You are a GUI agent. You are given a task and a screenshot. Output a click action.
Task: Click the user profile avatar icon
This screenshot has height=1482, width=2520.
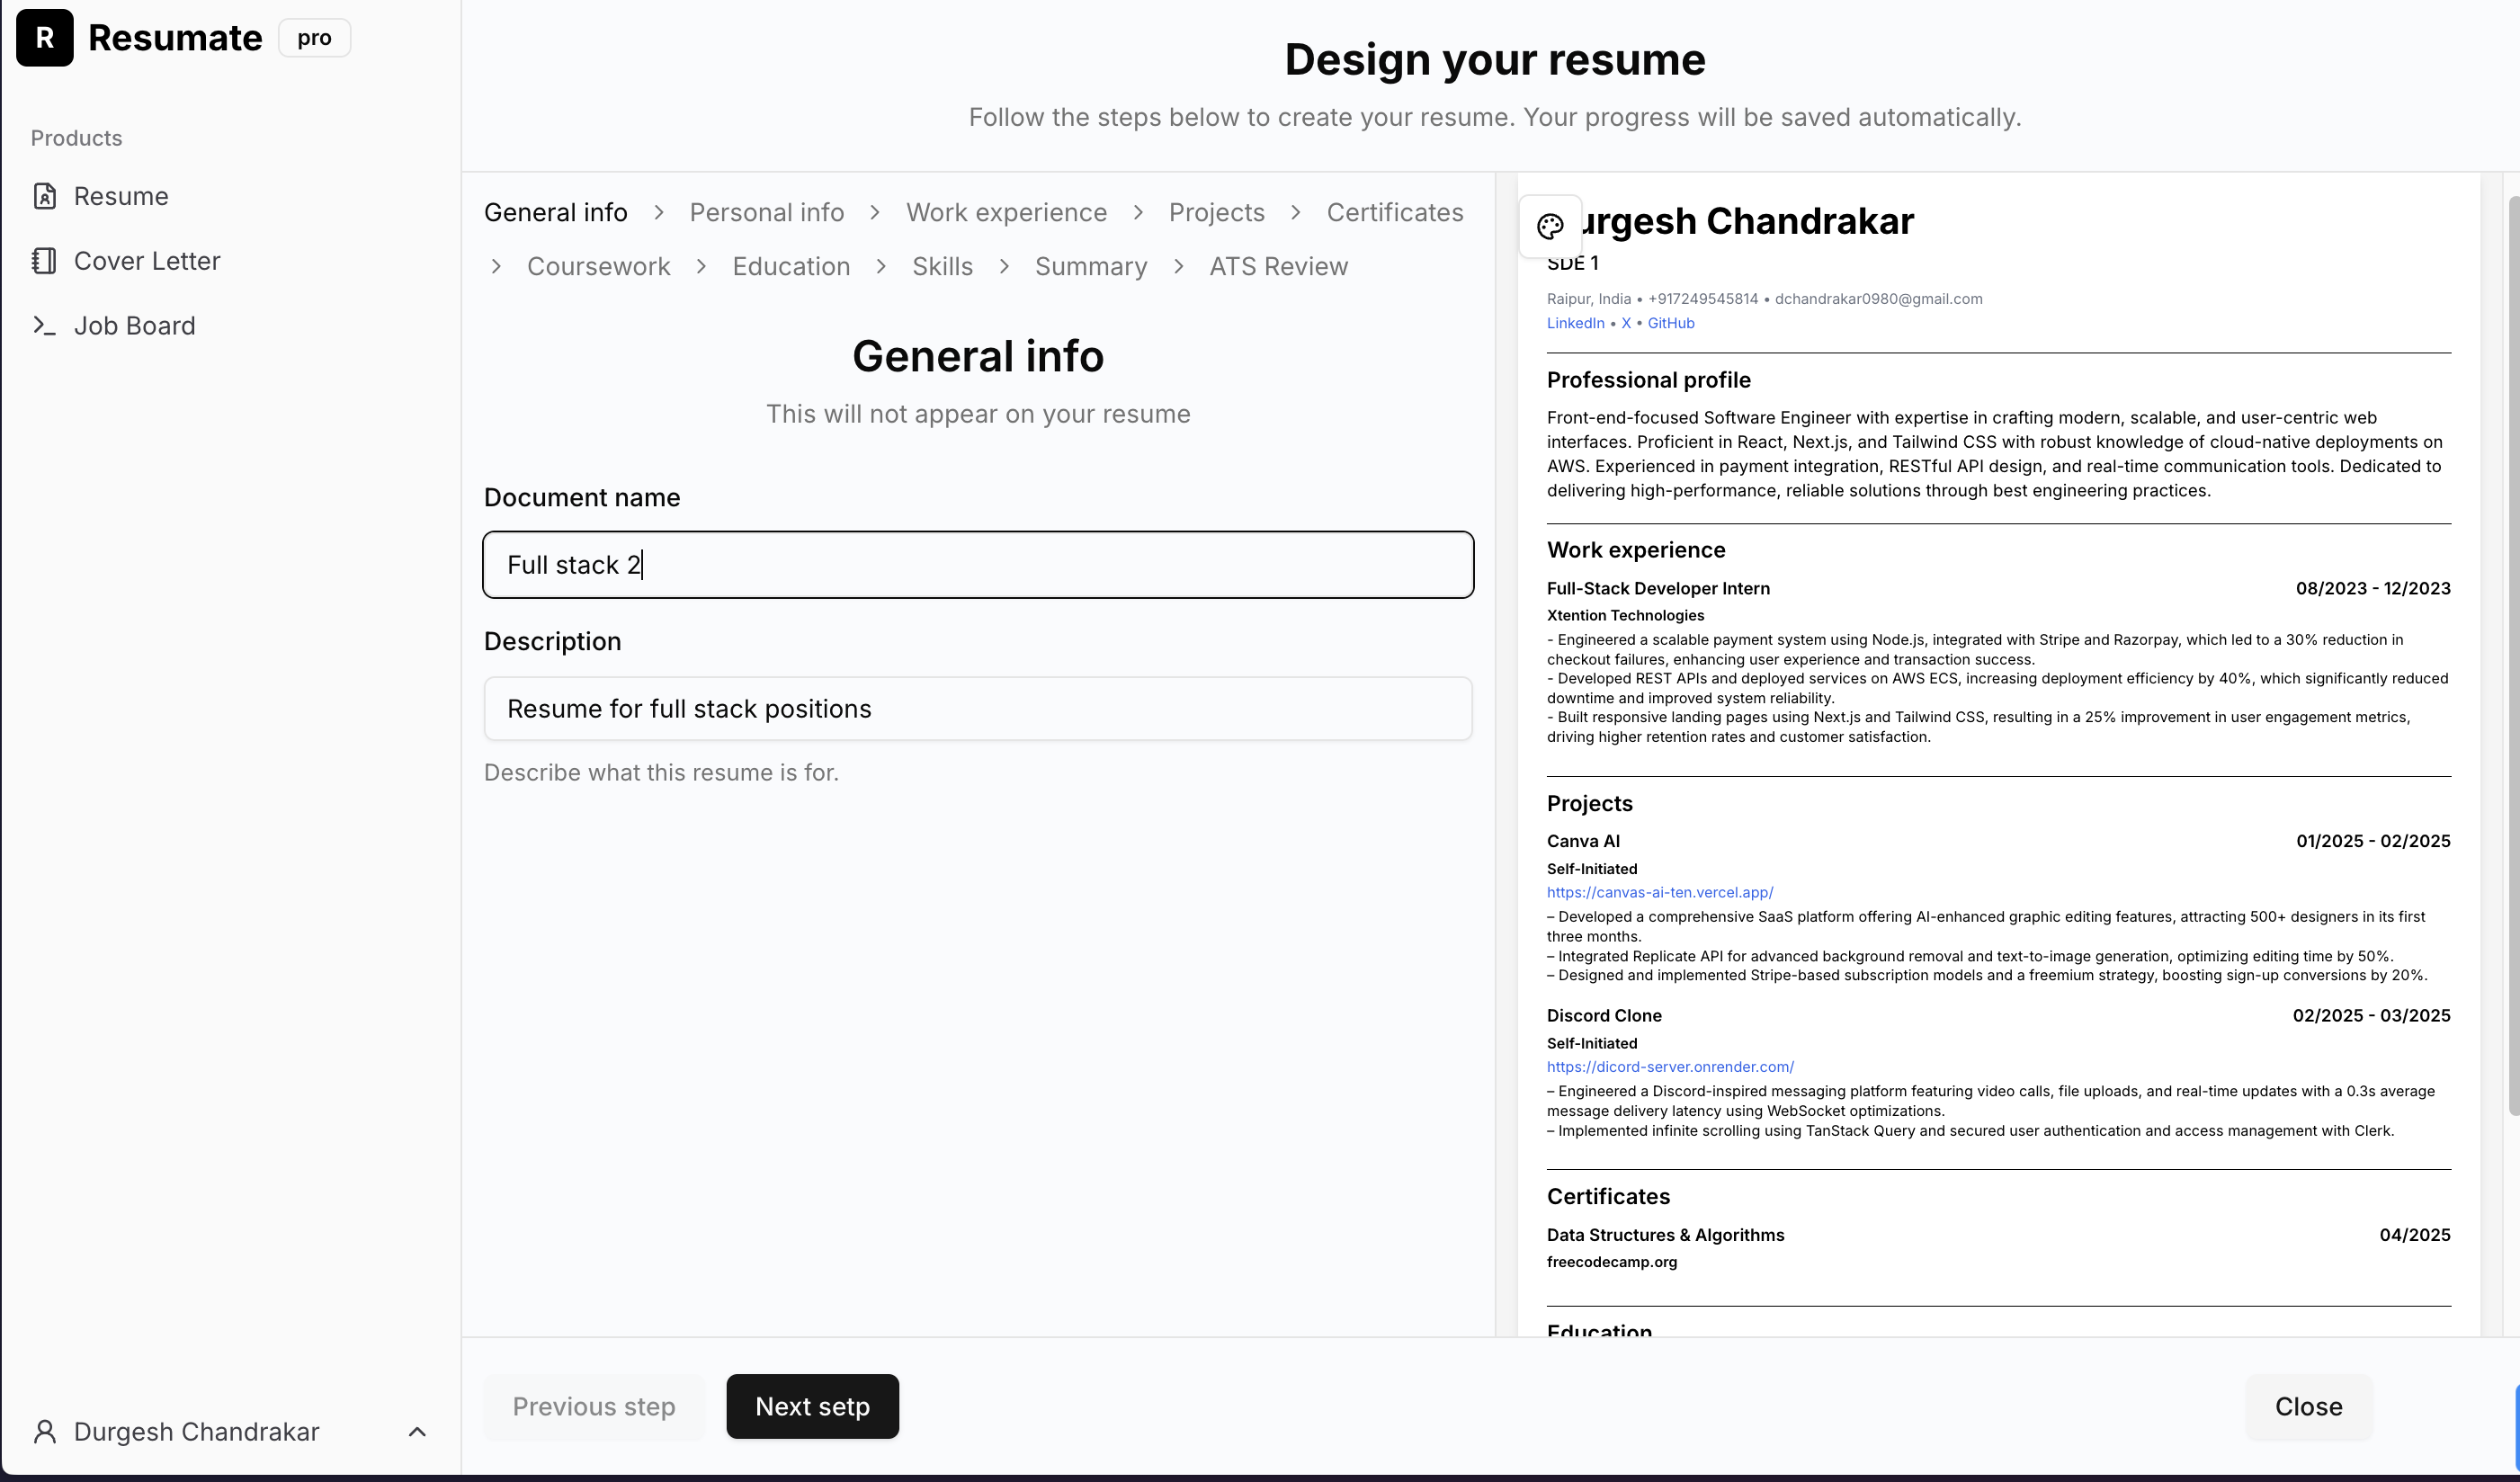click(x=44, y=1432)
